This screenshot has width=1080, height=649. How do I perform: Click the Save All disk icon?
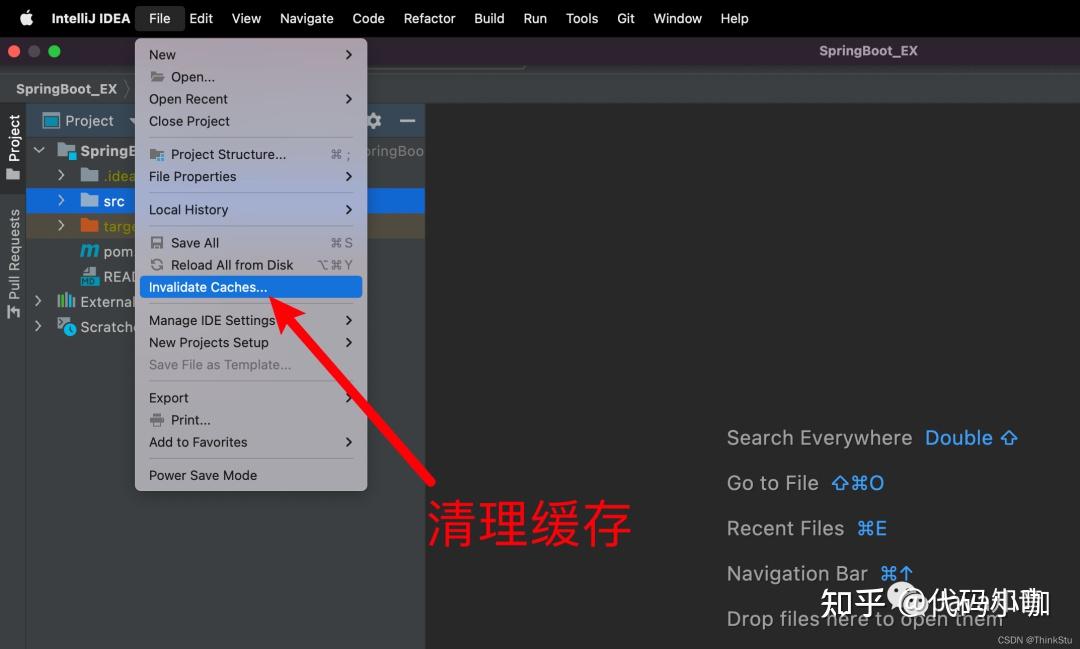(x=157, y=243)
